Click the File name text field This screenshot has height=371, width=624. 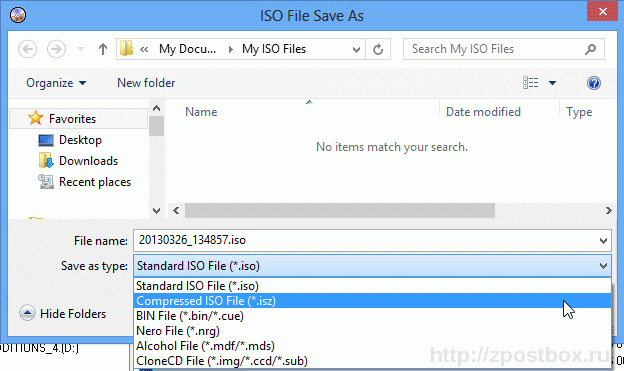(366, 240)
